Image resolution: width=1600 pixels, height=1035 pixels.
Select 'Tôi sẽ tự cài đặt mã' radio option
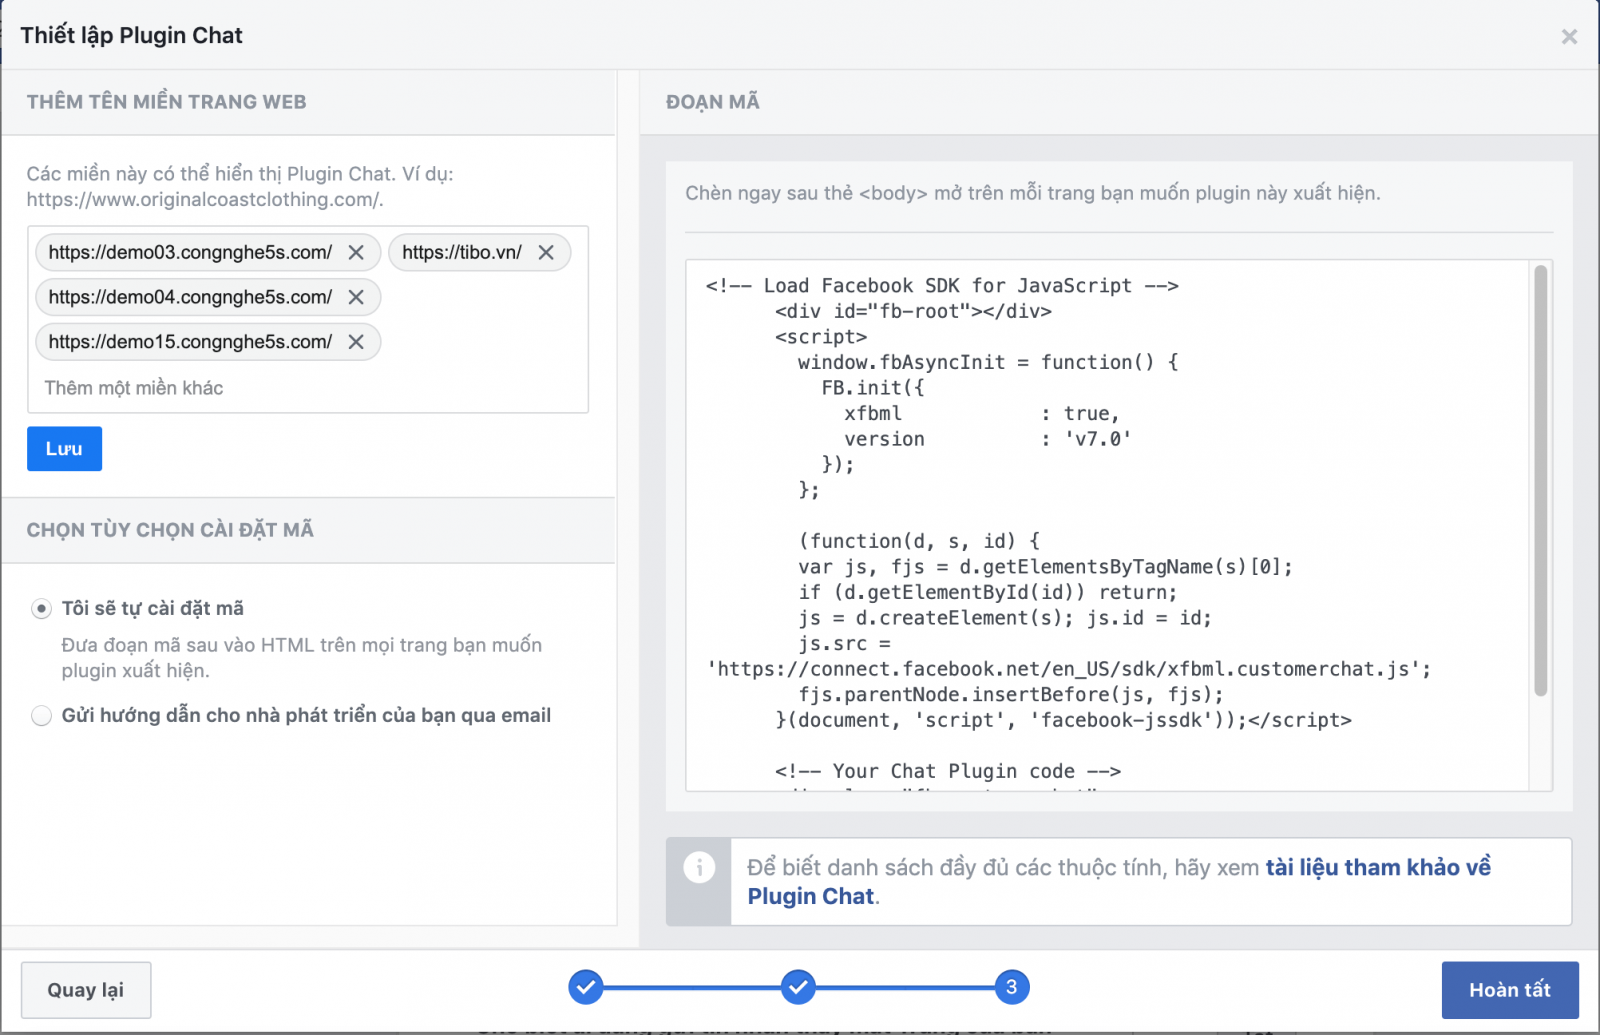click(x=41, y=609)
